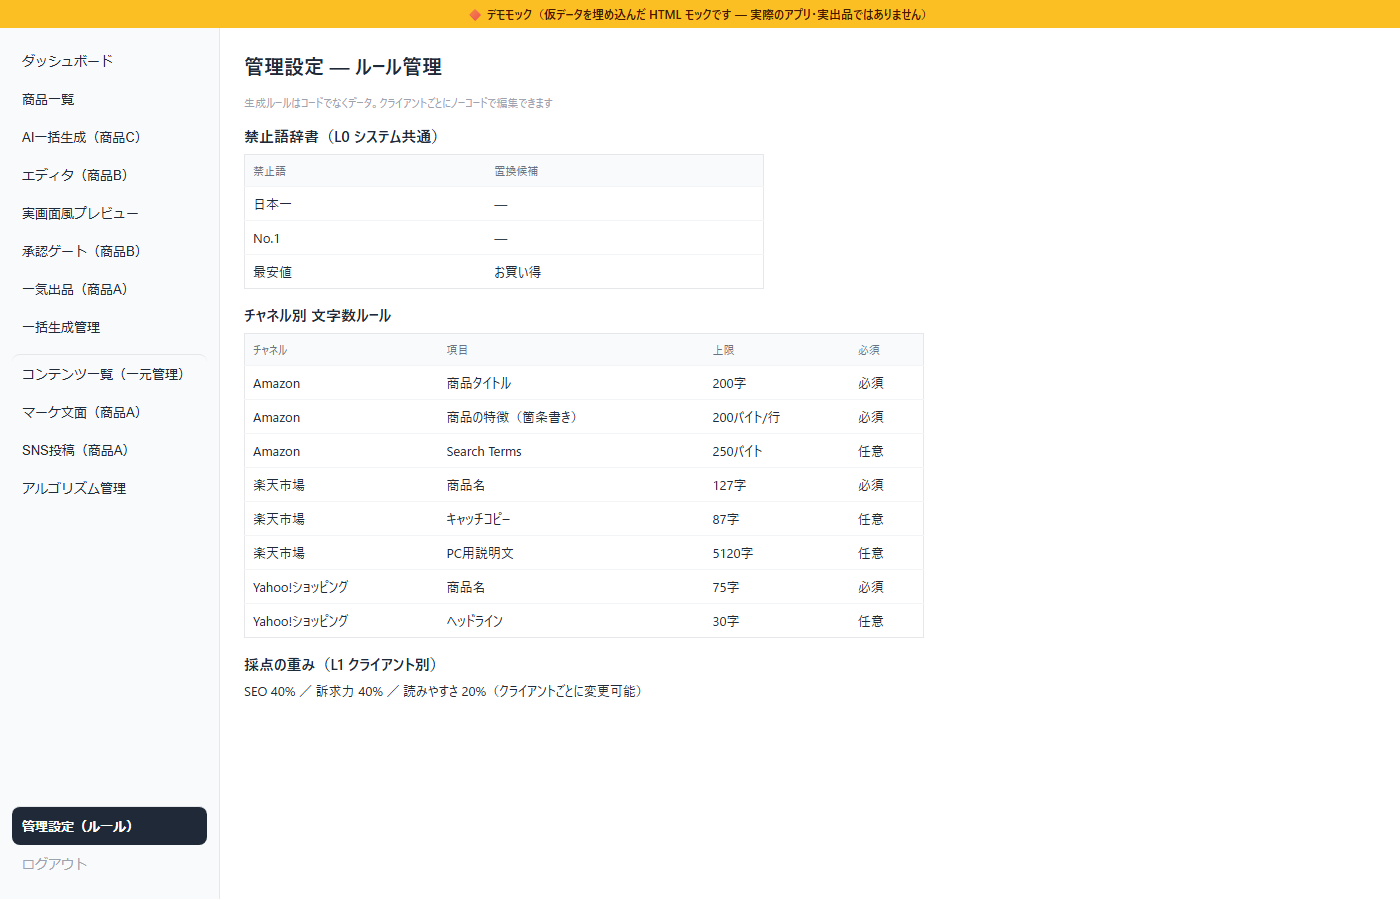The width and height of the screenshot is (1400, 900).
Task: Go to 商品一覧 in the sidebar
Action: 109,99
